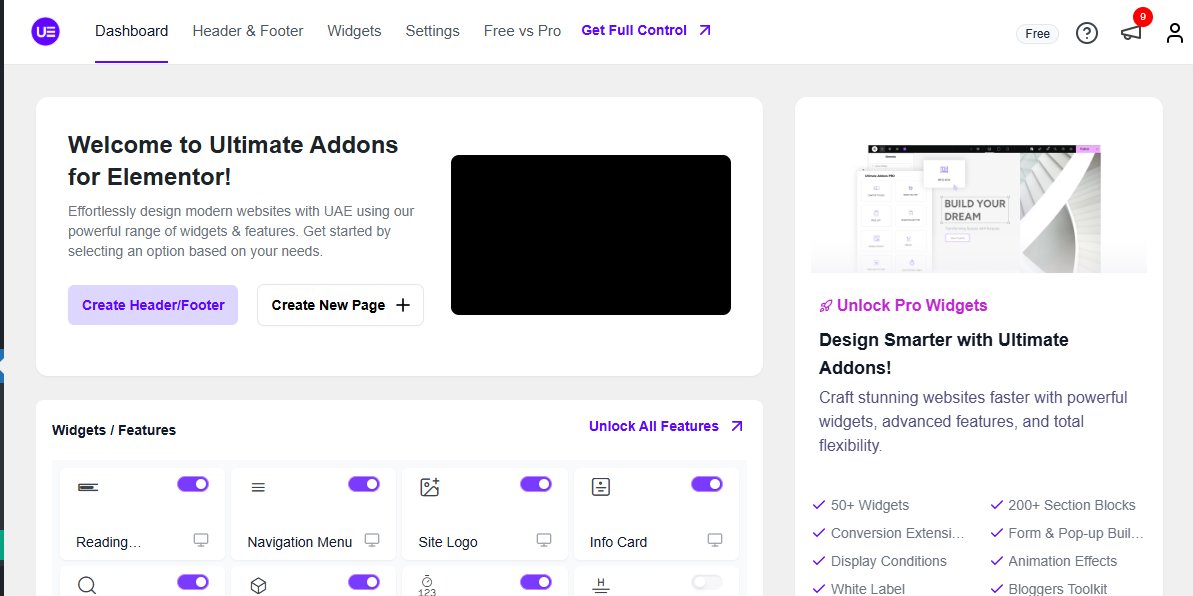Click the Bloggers Toolkit feature text

(1058, 588)
